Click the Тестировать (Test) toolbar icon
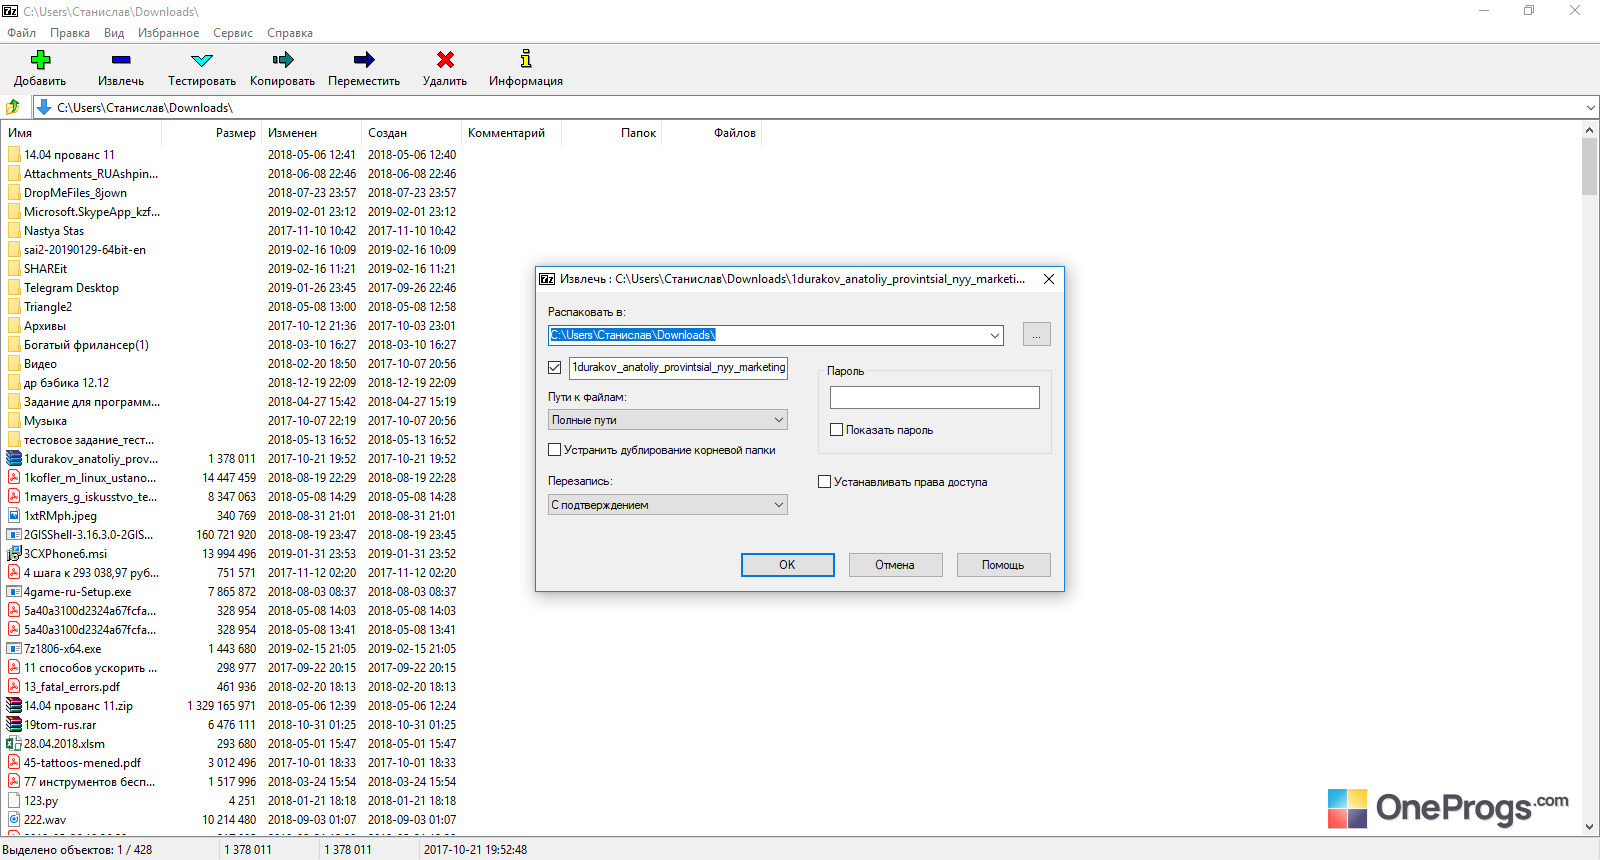 pos(202,60)
